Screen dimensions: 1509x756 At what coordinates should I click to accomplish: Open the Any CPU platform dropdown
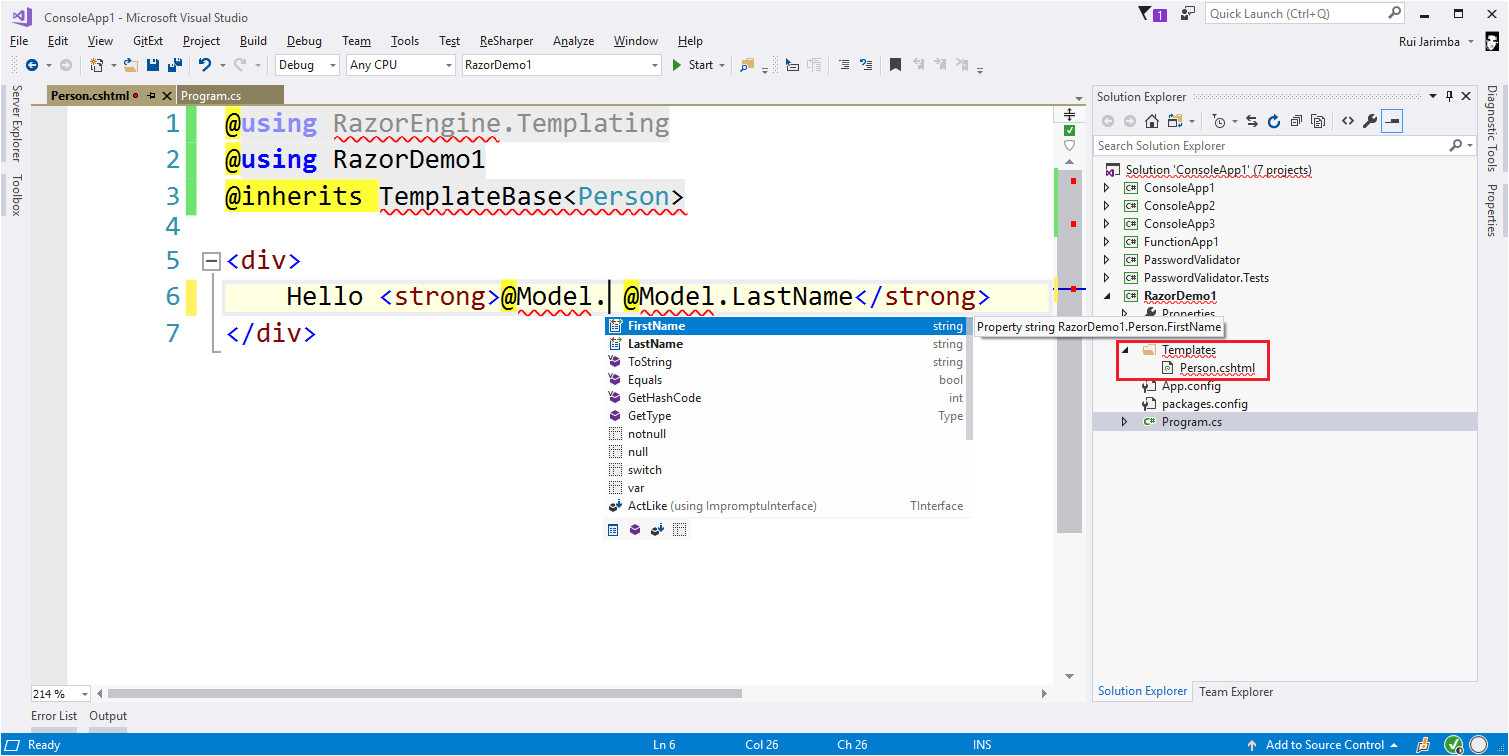[400, 65]
